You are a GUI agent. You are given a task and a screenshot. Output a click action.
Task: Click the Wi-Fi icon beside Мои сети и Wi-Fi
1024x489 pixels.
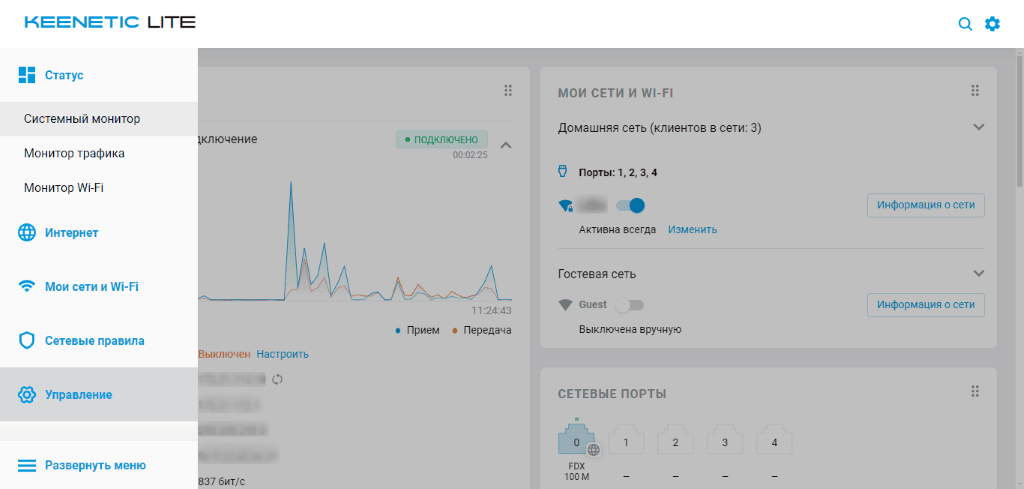(x=28, y=287)
